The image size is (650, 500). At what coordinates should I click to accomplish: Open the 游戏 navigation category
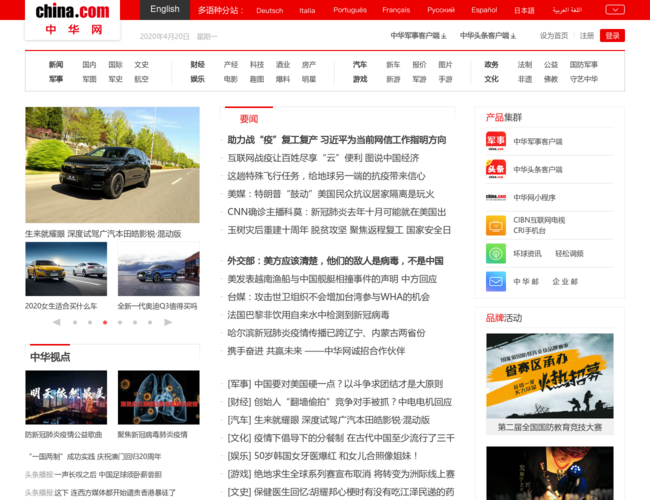pos(360,79)
